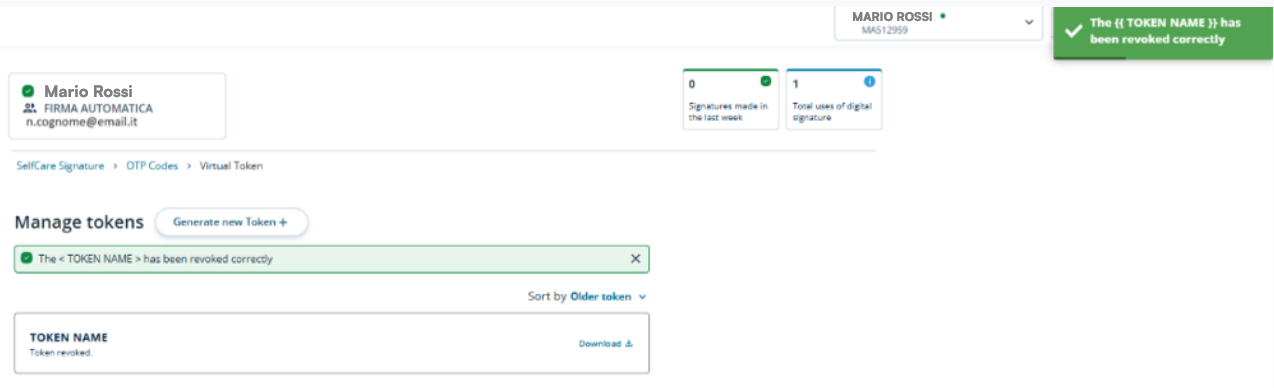Click the green shield icon beside Mario Rossi
This screenshot has height=388, width=1274.
(28, 91)
